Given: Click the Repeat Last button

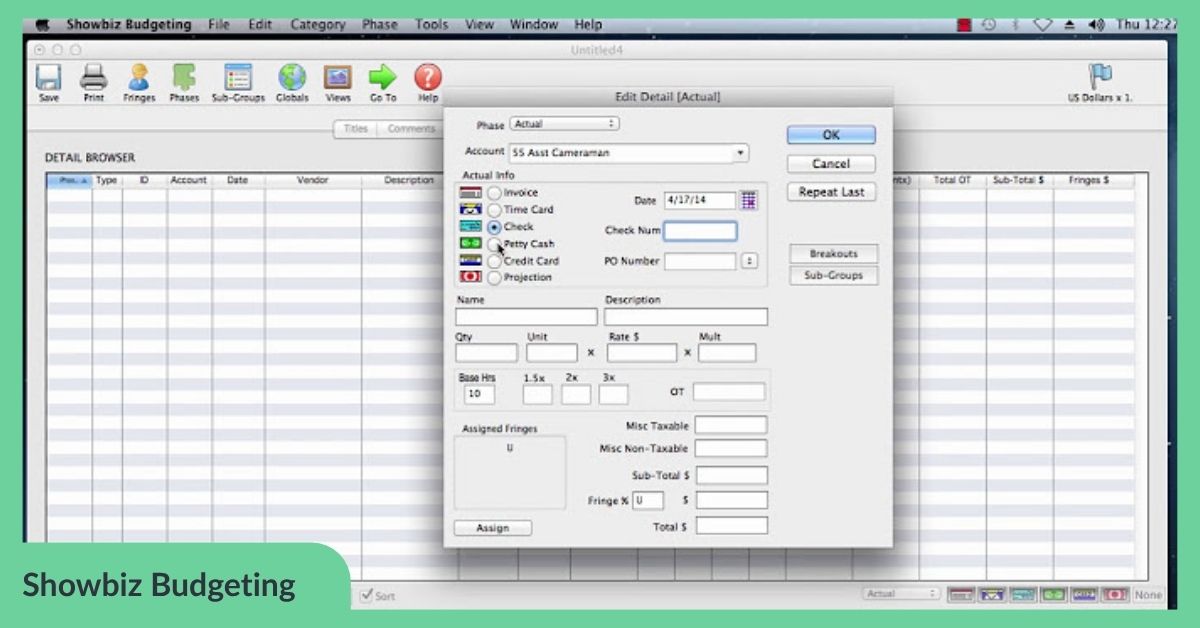Looking at the screenshot, I should click(x=831, y=192).
